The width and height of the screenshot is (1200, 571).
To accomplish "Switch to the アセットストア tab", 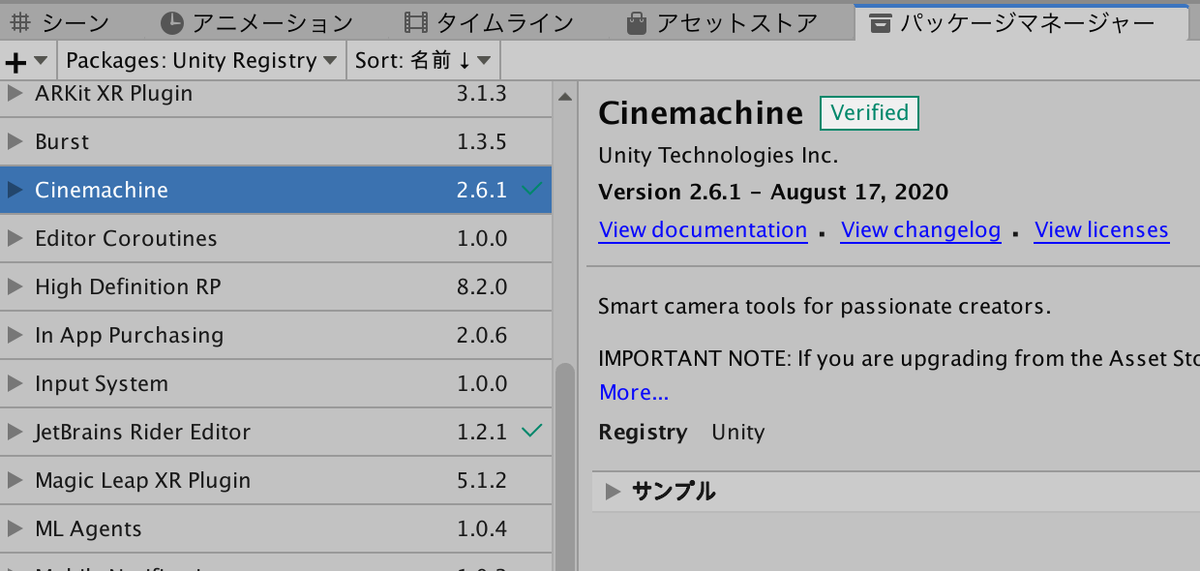I will click(x=722, y=21).
